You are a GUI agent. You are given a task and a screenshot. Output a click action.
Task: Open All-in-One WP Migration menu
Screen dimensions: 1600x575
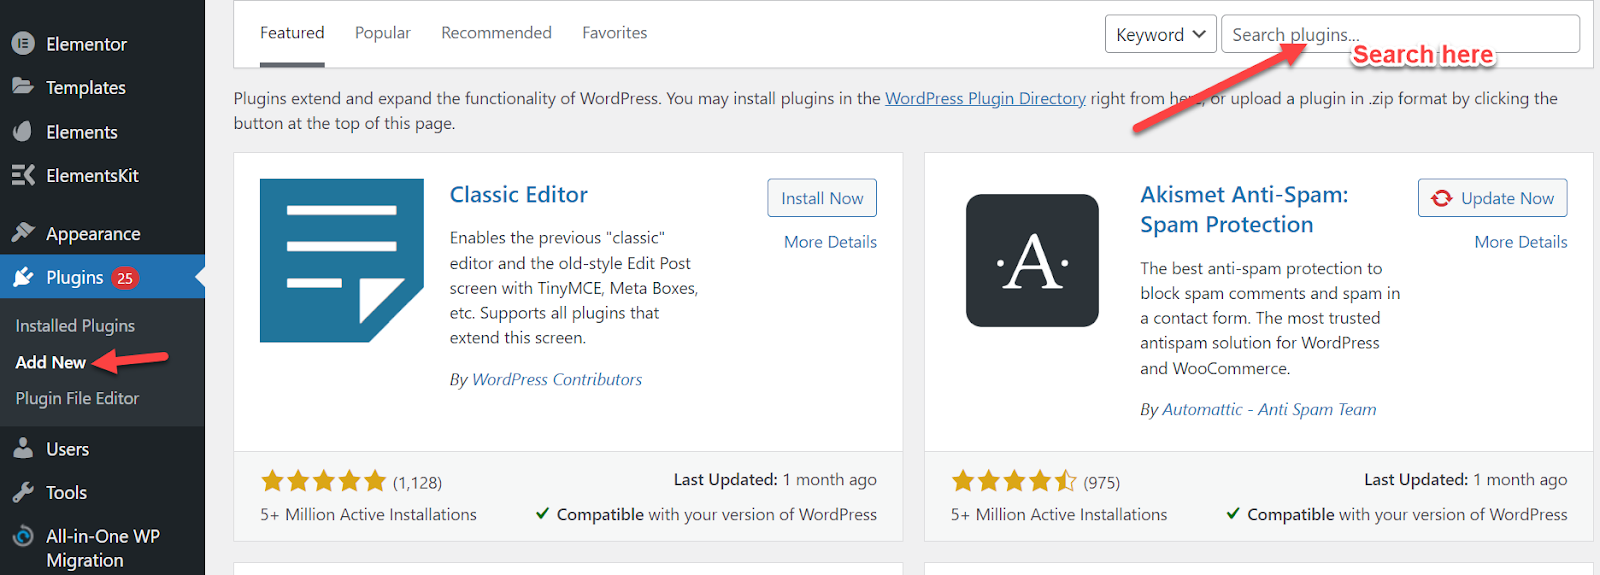click(102, 547)
